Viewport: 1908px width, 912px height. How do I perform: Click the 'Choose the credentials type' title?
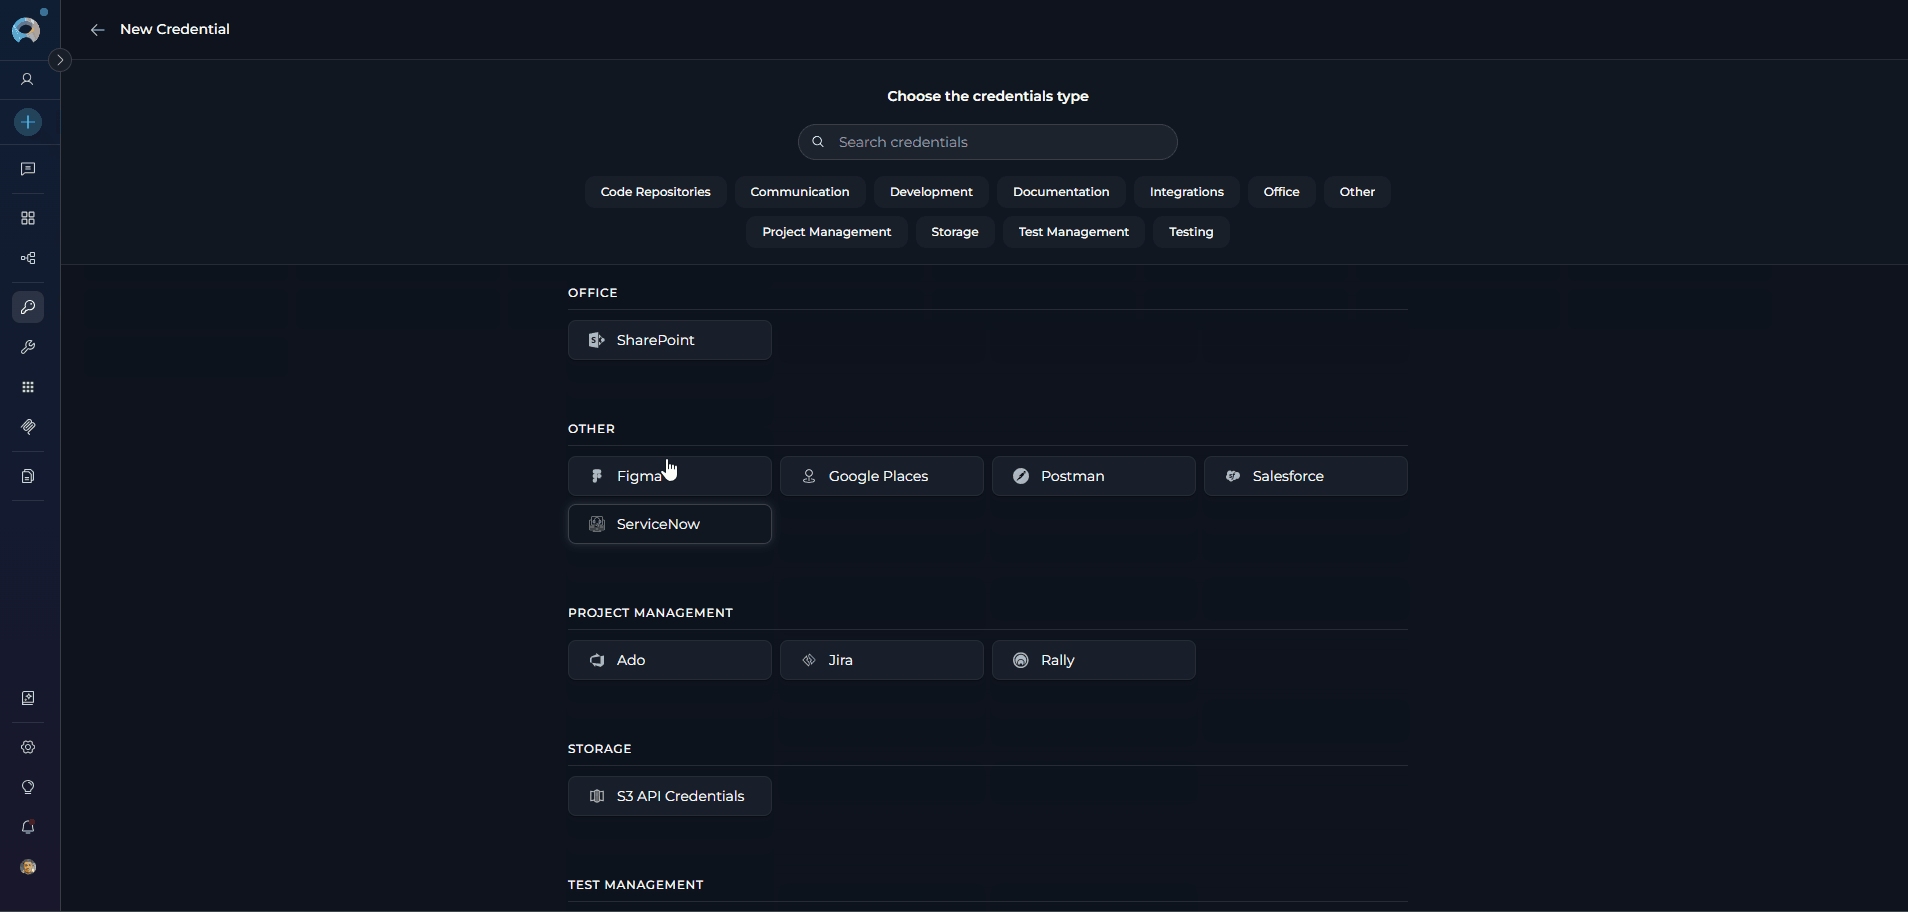pos(988,96)
